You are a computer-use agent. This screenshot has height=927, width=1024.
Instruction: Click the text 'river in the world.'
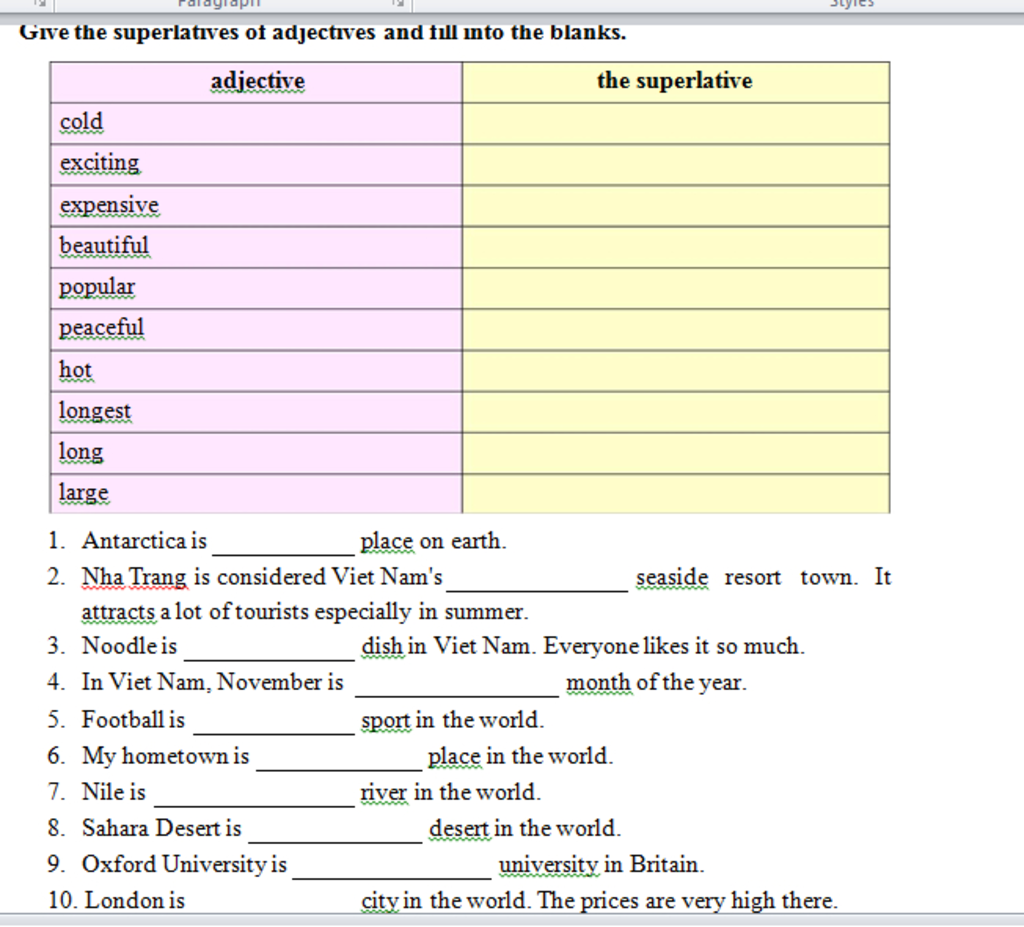point(451,792)
